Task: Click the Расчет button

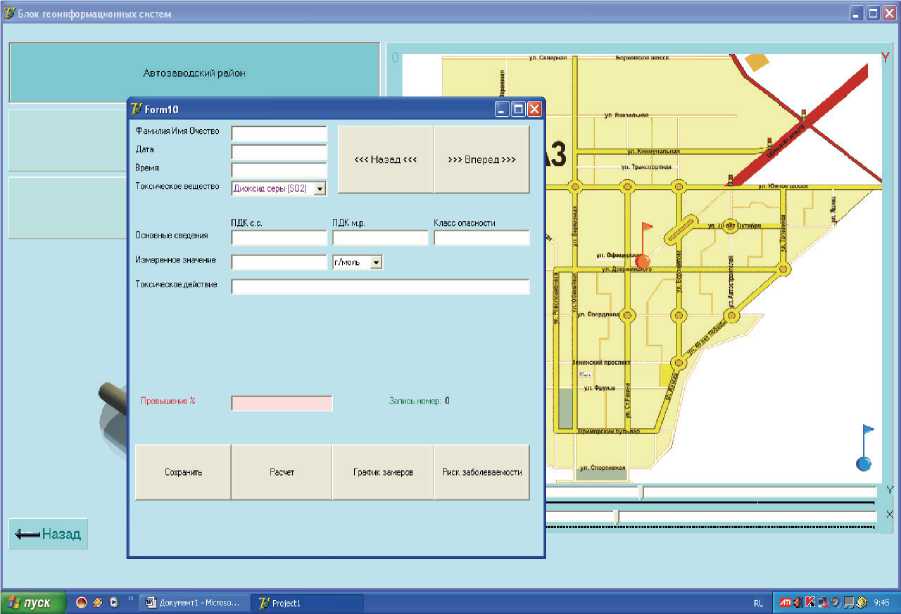Action: coord(281,471)
